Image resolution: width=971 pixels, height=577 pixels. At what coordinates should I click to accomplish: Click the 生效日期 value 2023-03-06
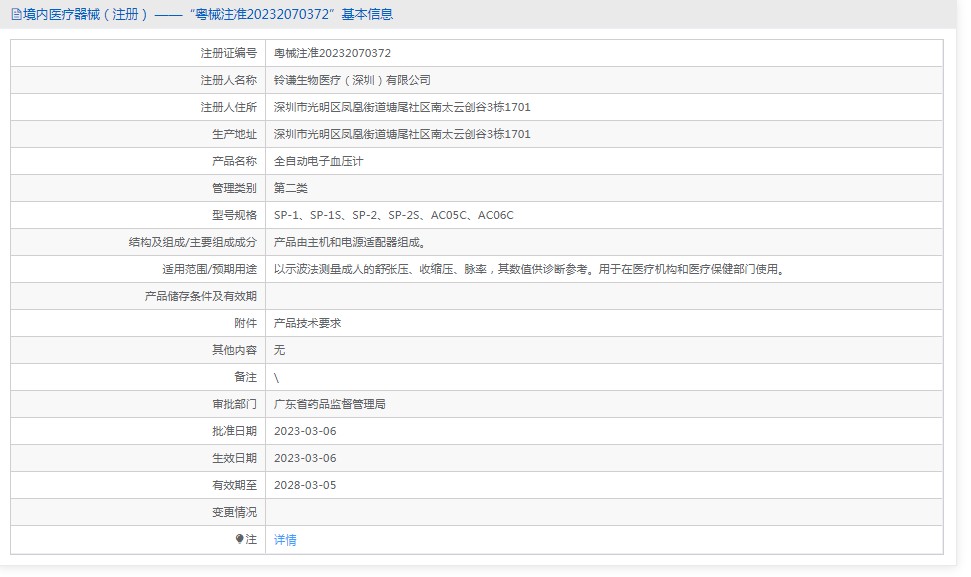tap(305, 458)
